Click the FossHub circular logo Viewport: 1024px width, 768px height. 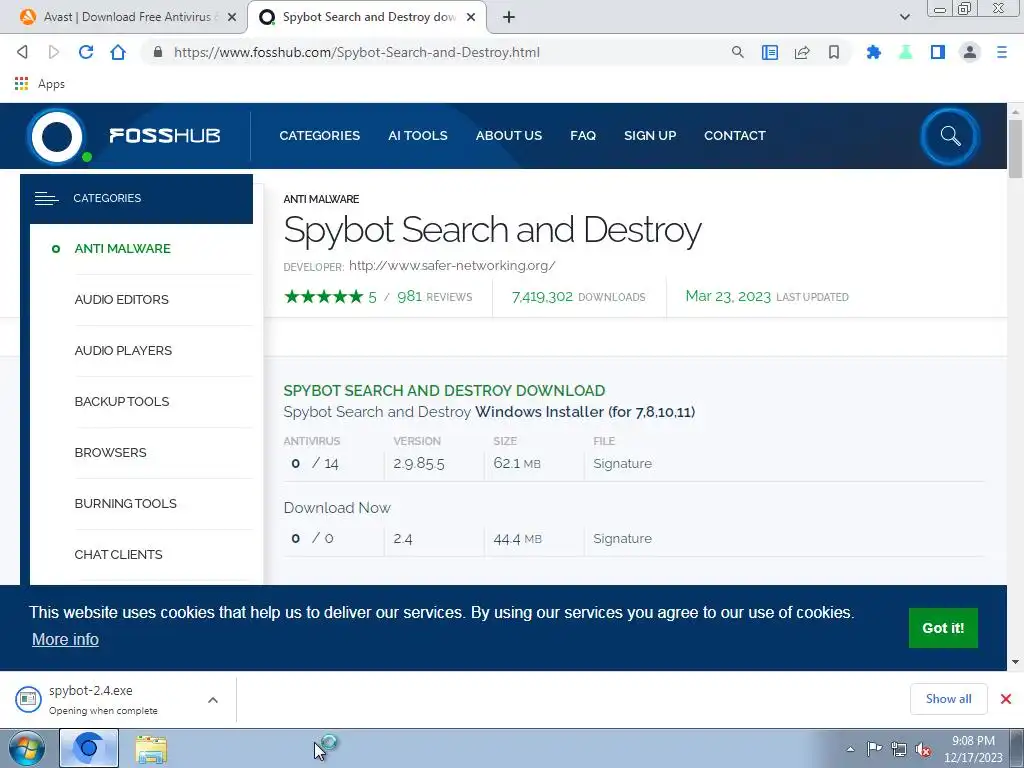tap(57, 136)
